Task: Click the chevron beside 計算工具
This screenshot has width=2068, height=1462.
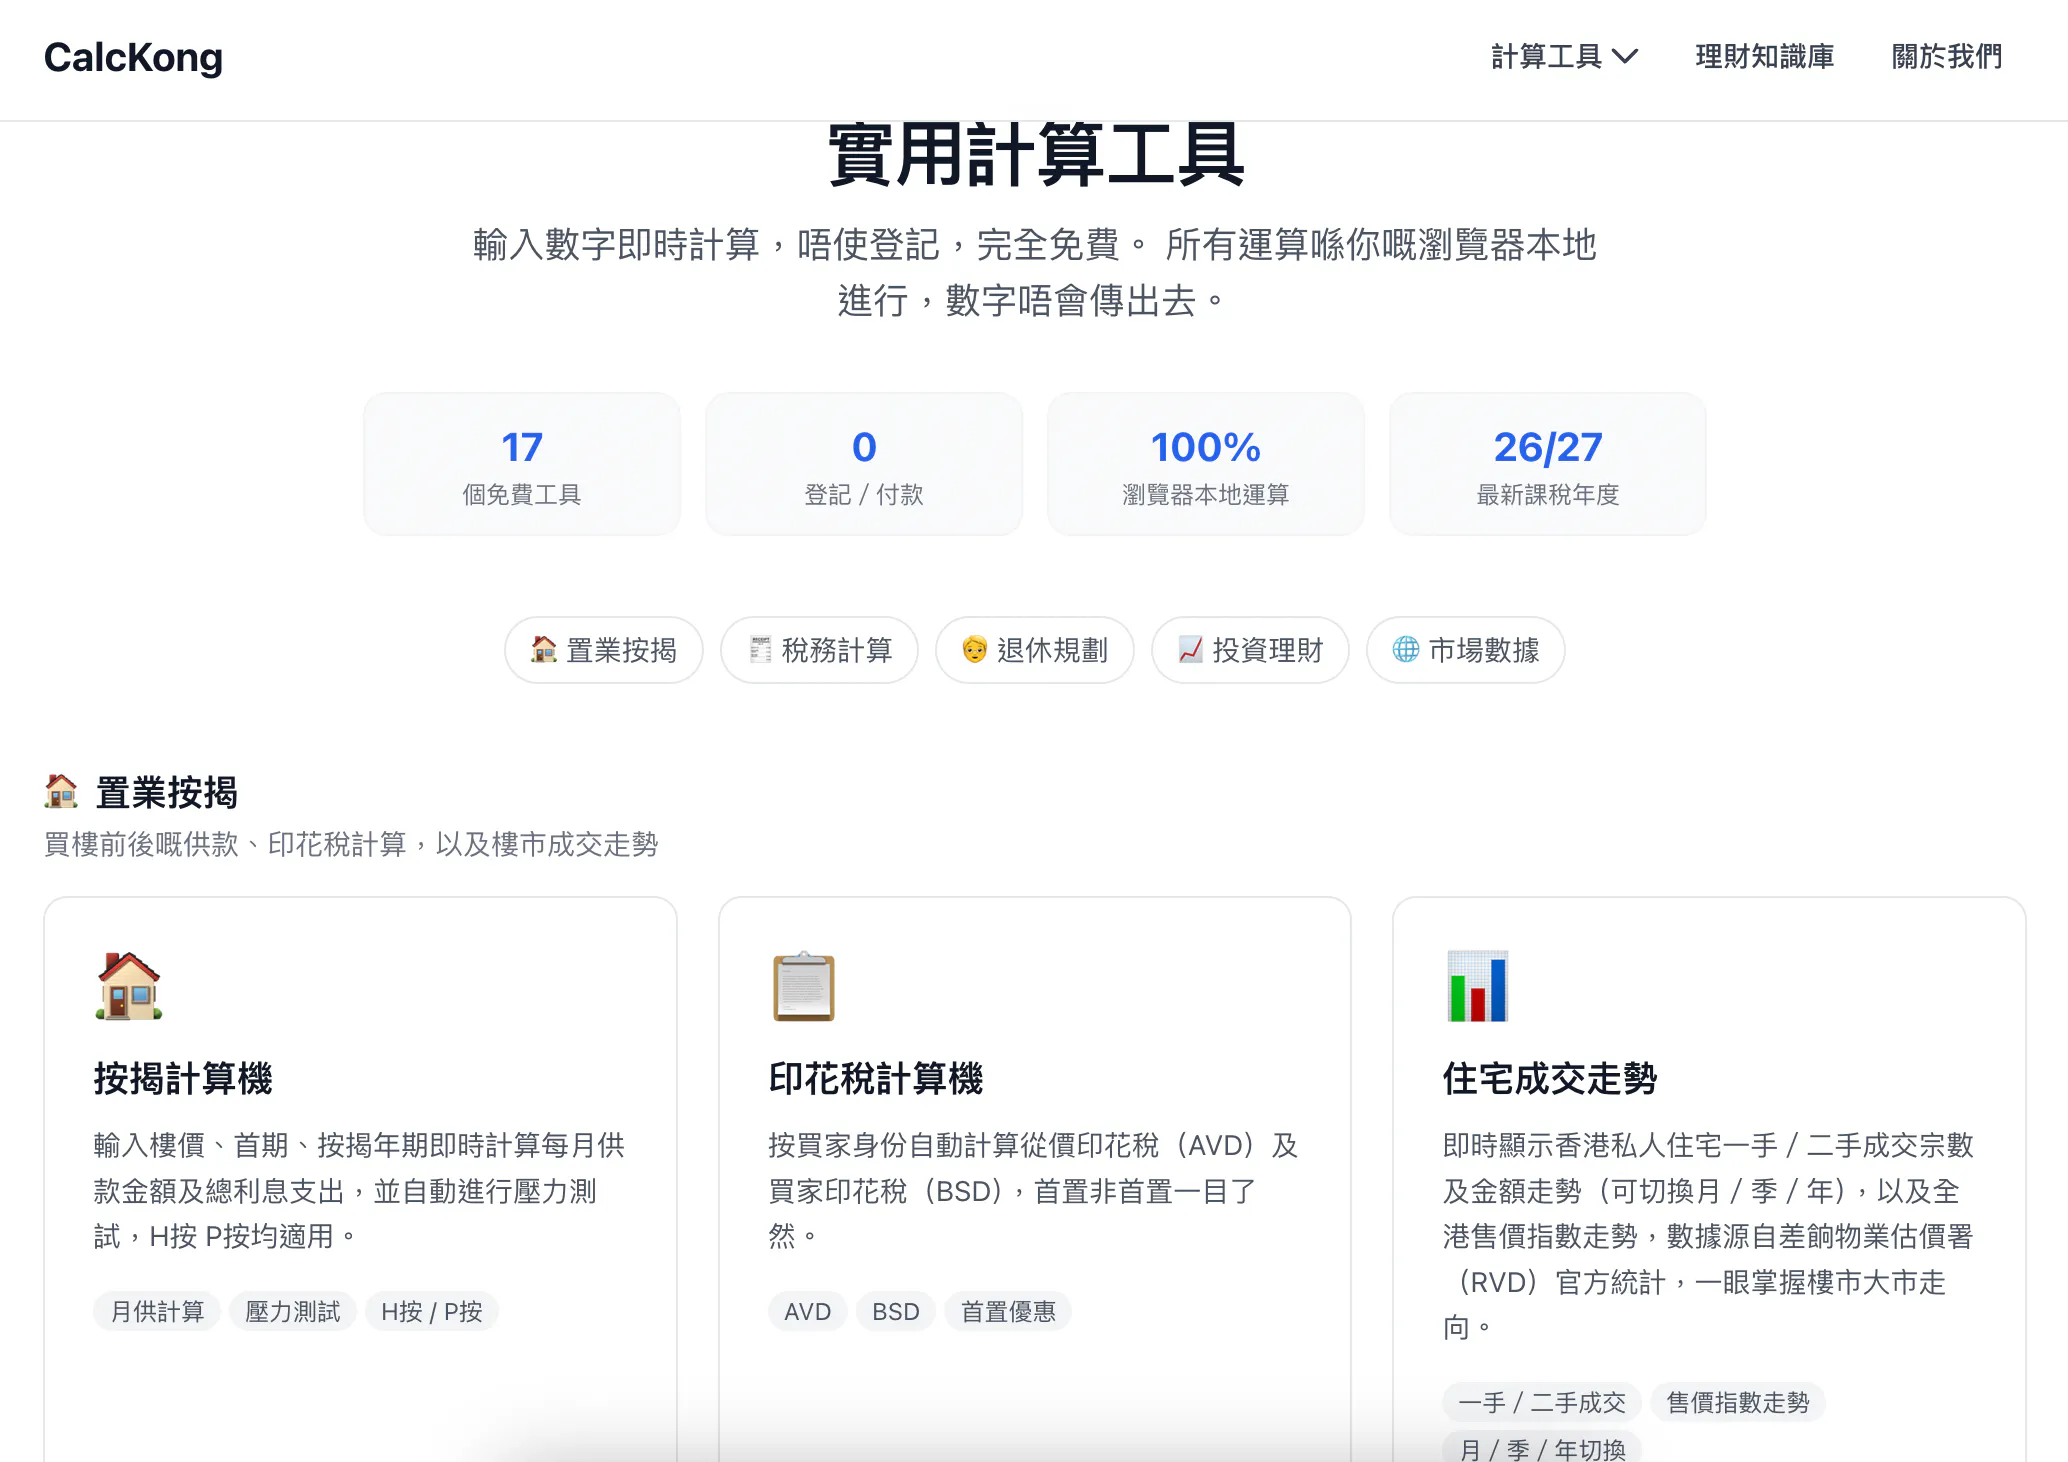Action: coord(1626,57)
